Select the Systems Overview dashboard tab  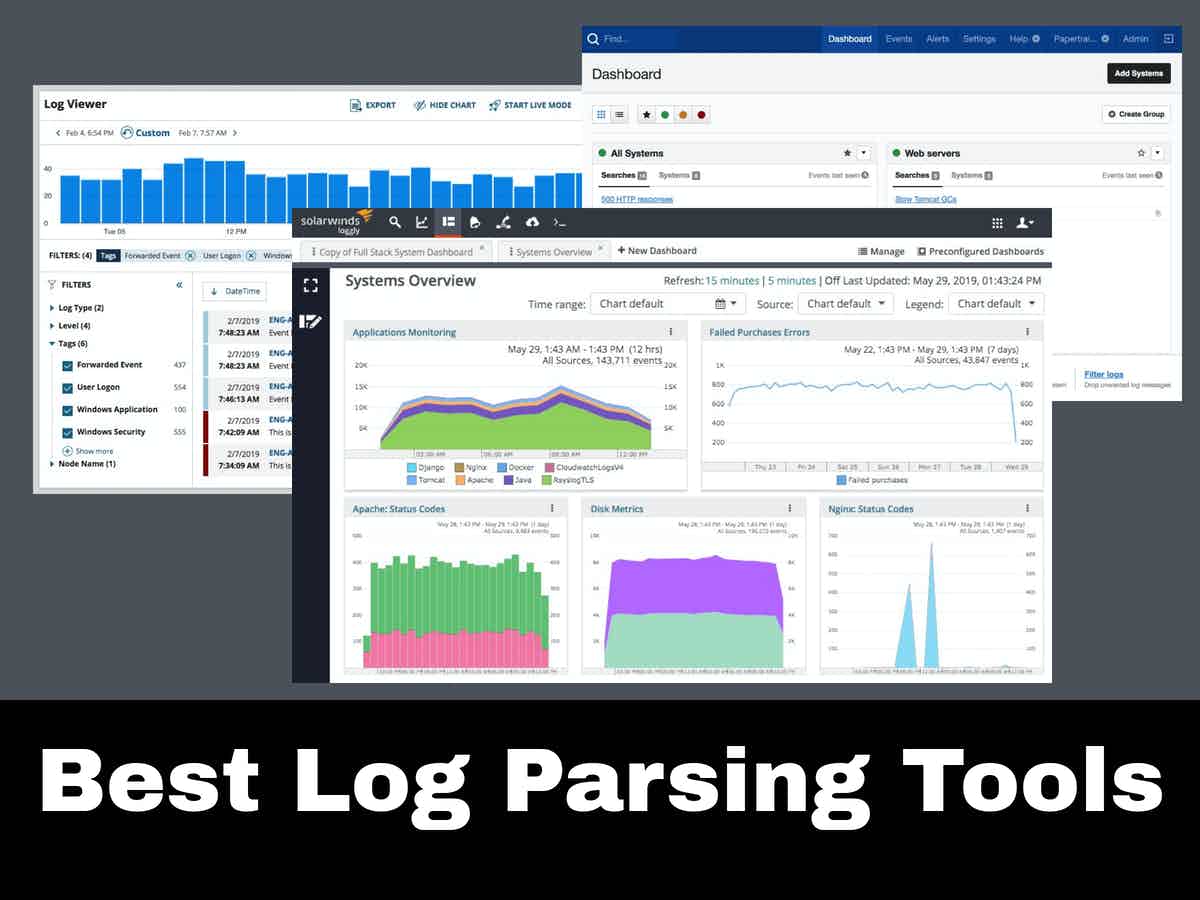click(556, 250)
